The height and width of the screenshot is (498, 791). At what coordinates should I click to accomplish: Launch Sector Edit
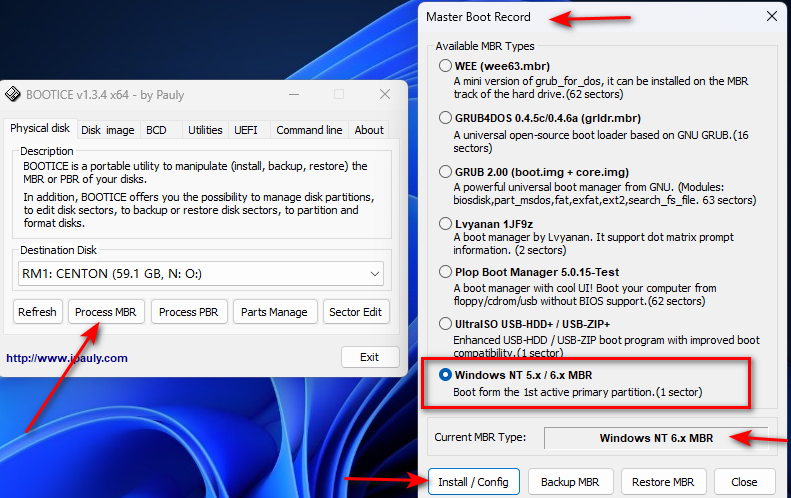(x=356, y=312)
